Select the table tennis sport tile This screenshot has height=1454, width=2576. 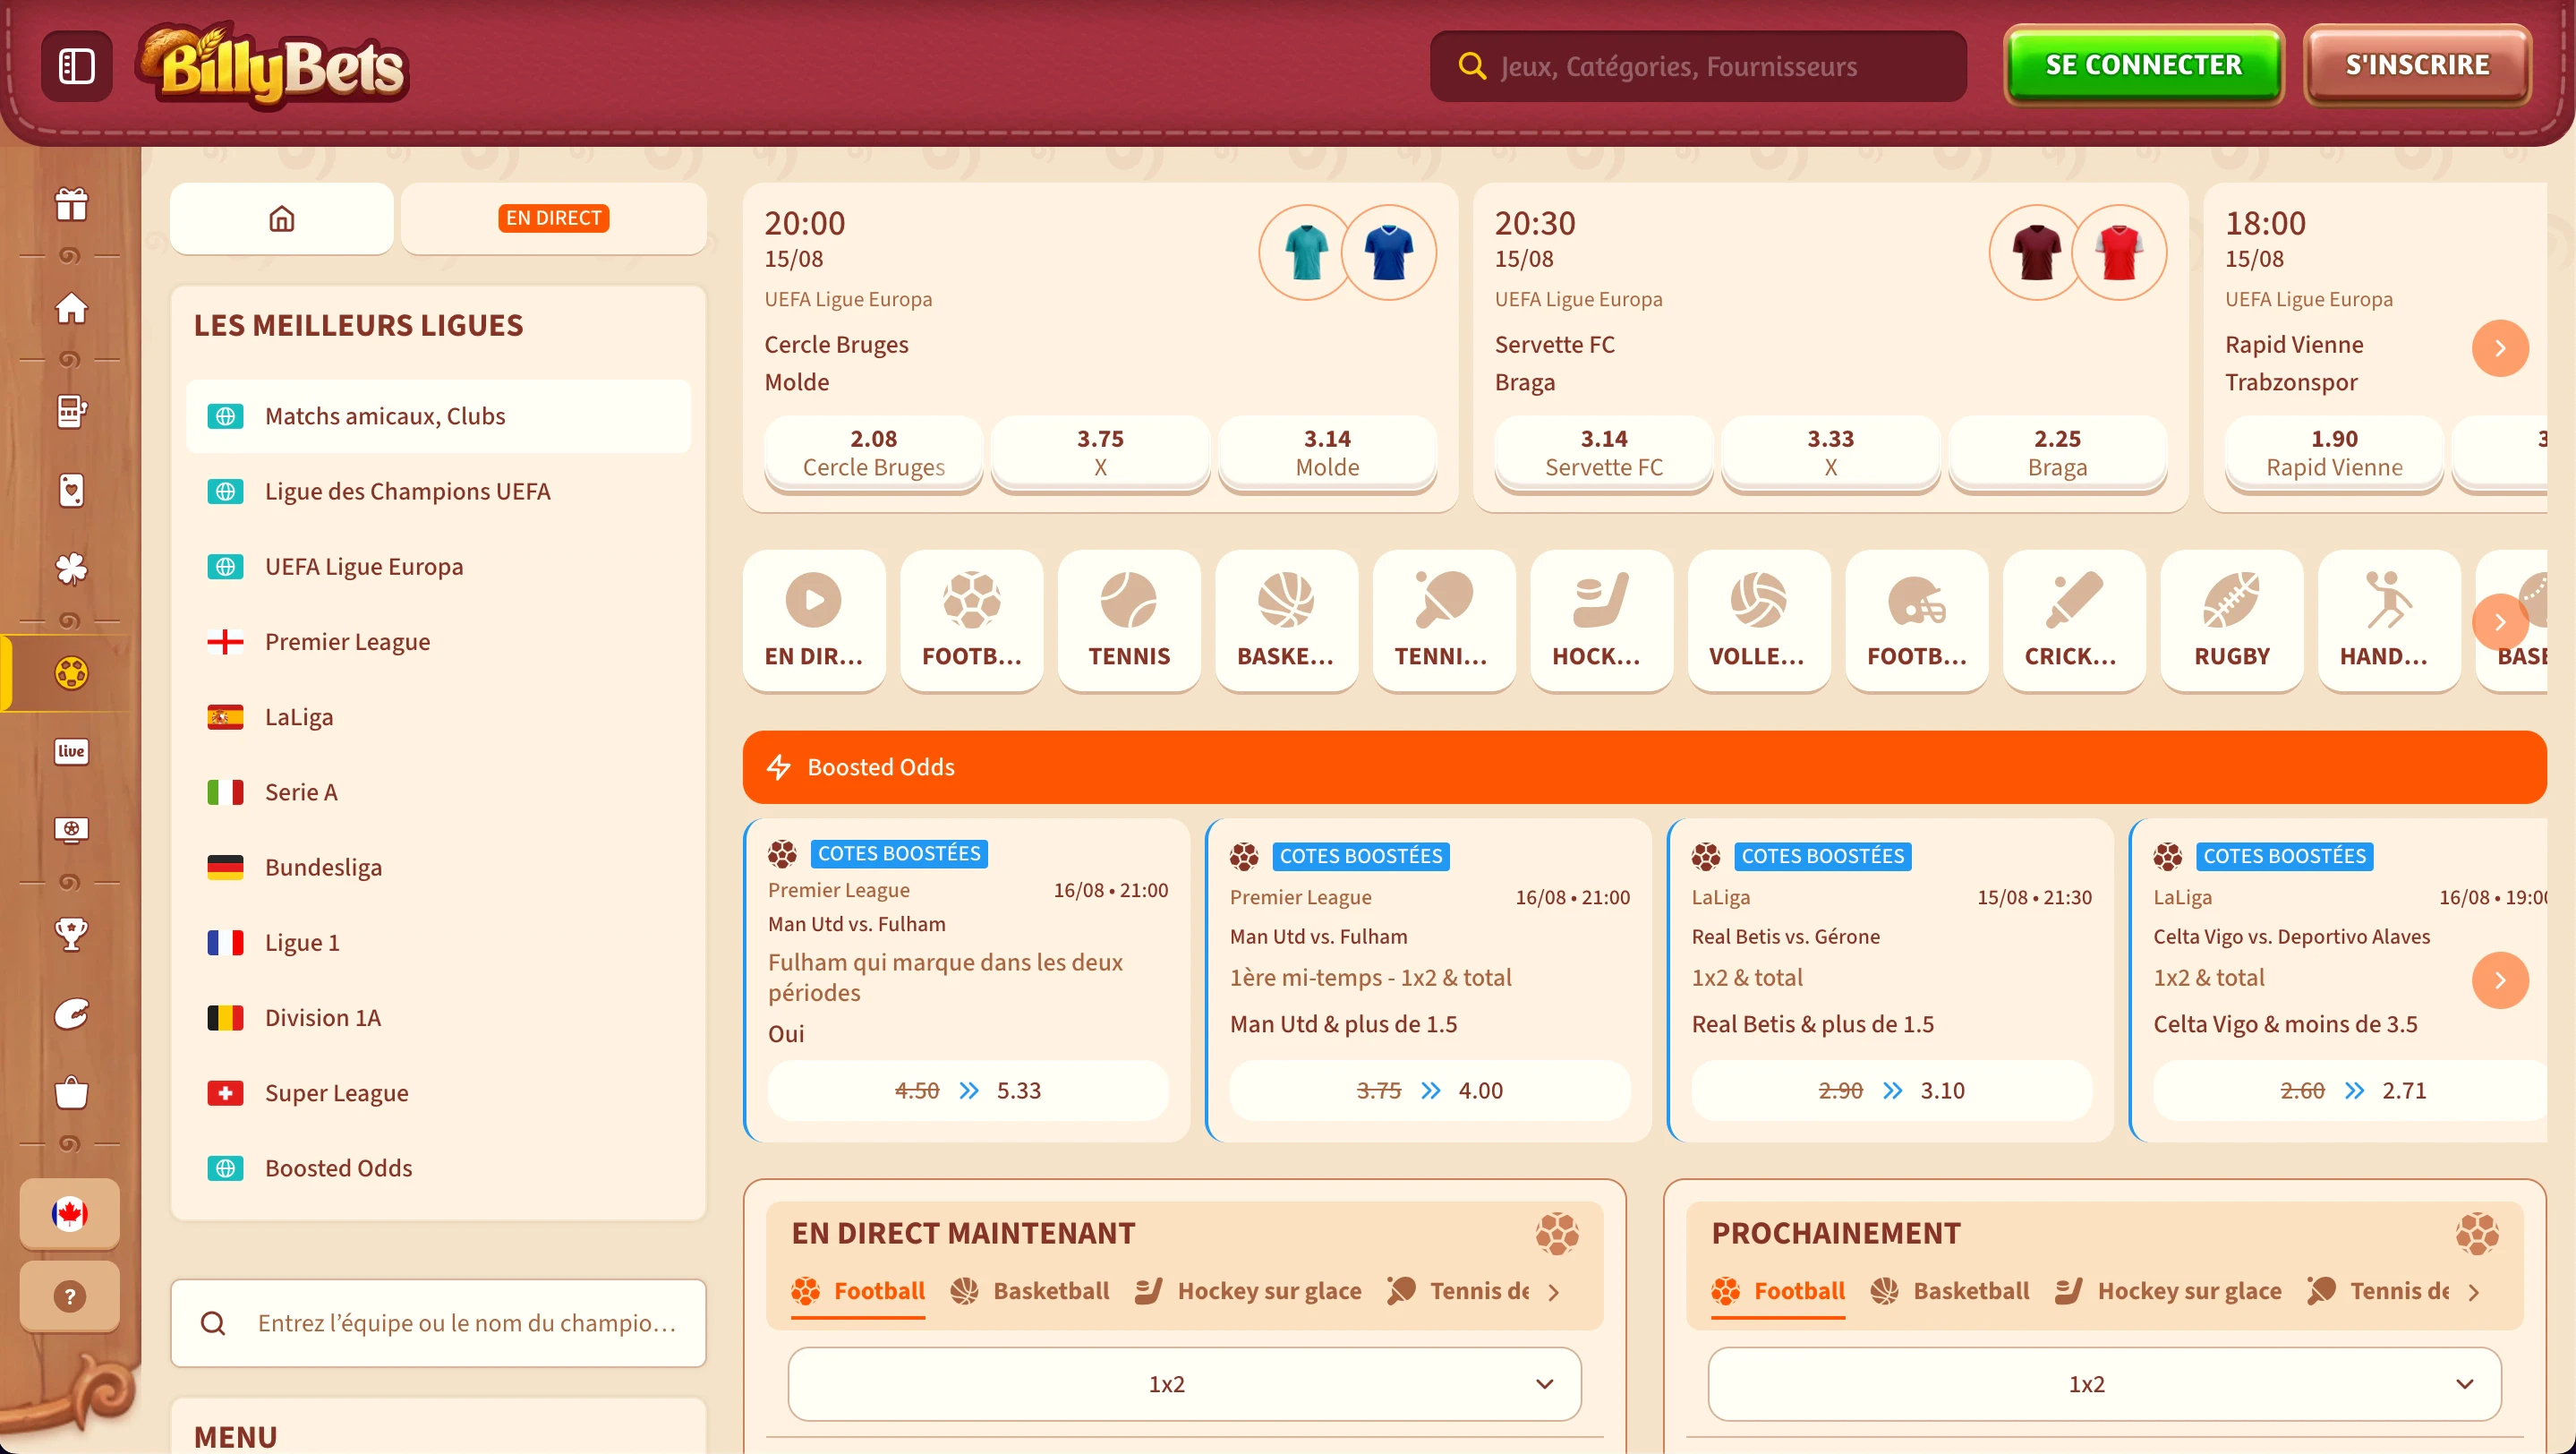pyautogui.click(x=1444, y=620)
